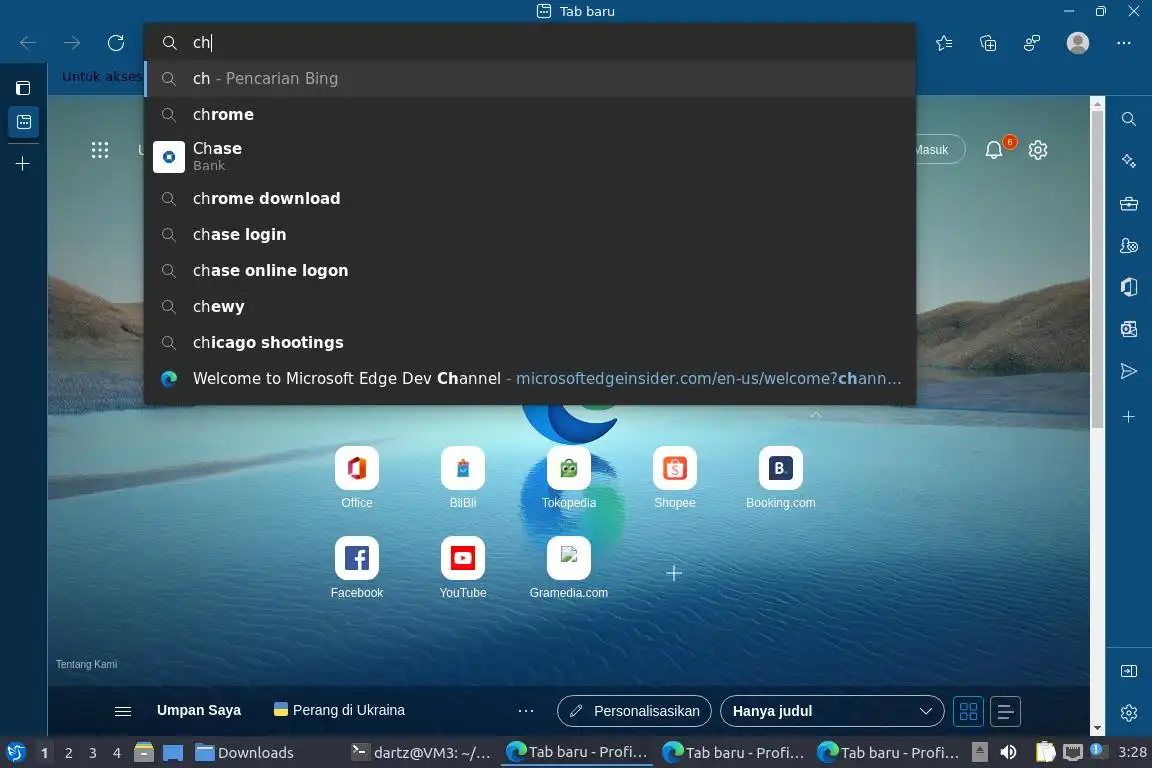Open the vertical tabs panel icon
The image size is (1152, 768).
tap(24, 88)
